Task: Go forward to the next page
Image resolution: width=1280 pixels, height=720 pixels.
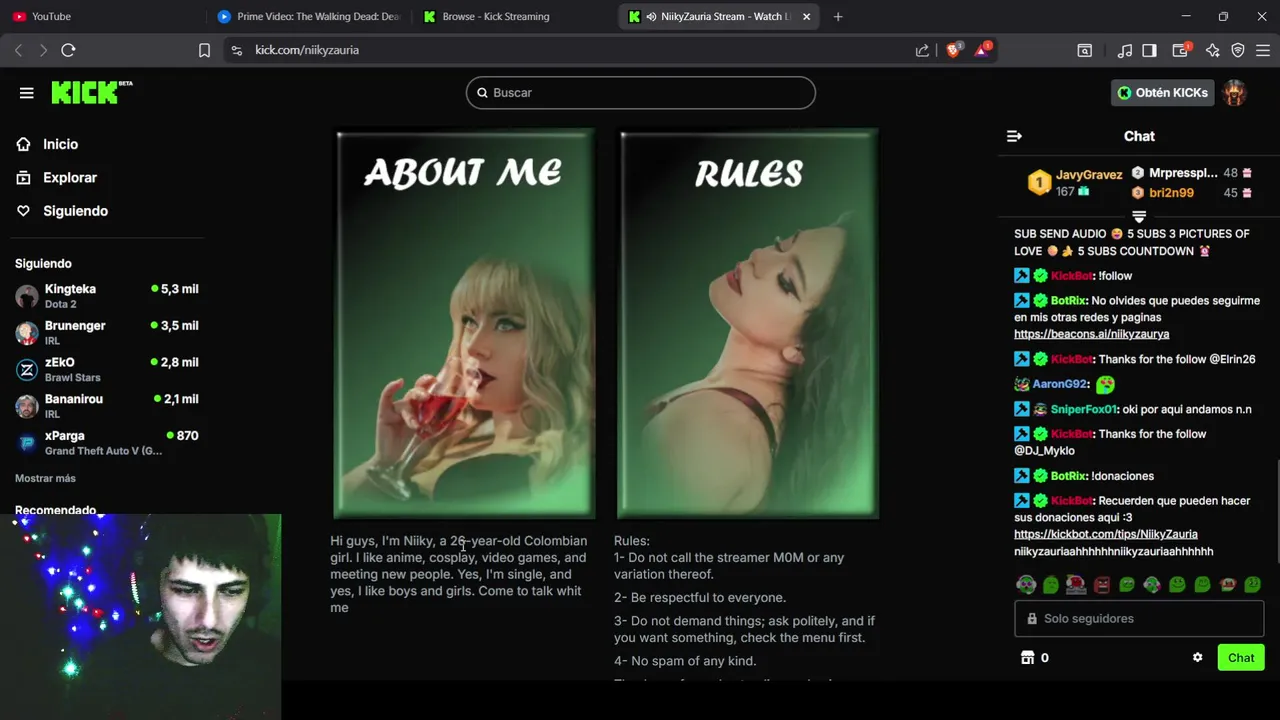Action: (x=43, y=50)
